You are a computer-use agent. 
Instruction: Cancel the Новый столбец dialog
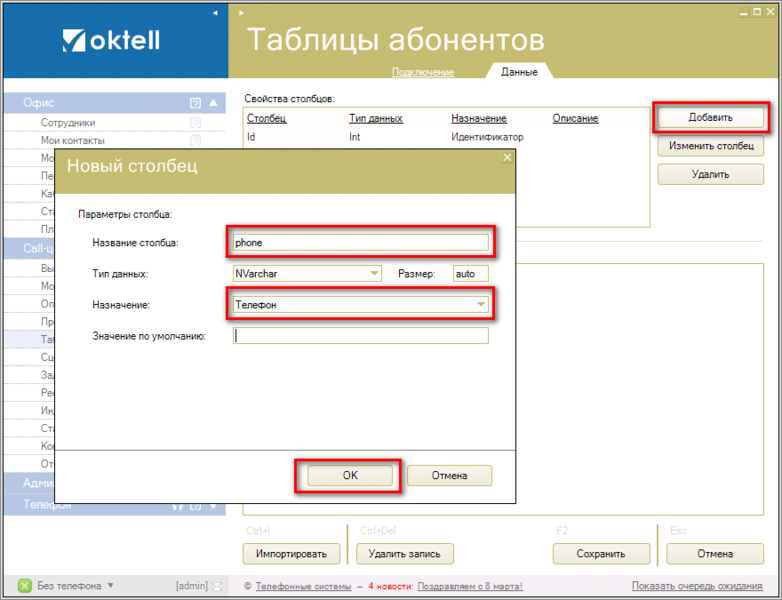(449, 475)
